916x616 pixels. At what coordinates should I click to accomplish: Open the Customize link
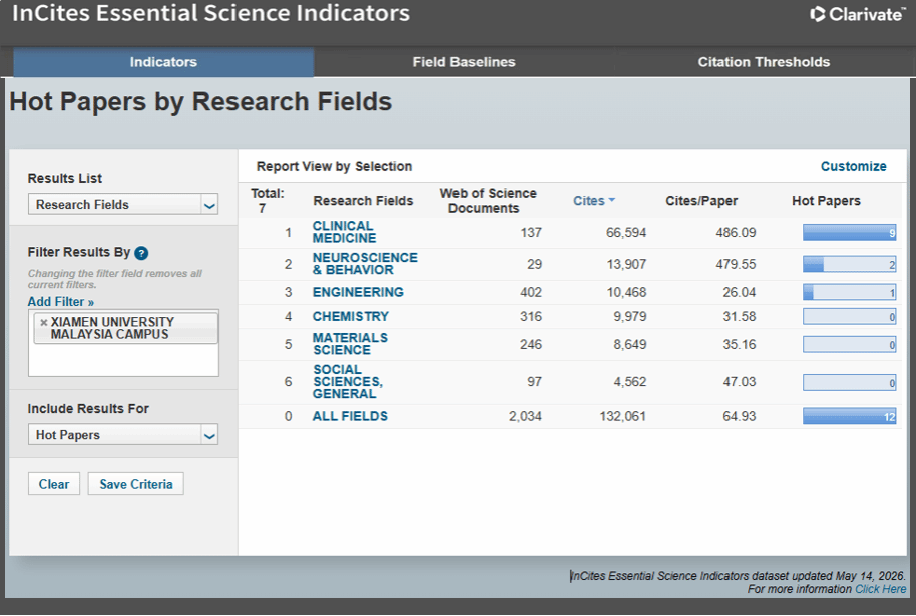[853, 167]
